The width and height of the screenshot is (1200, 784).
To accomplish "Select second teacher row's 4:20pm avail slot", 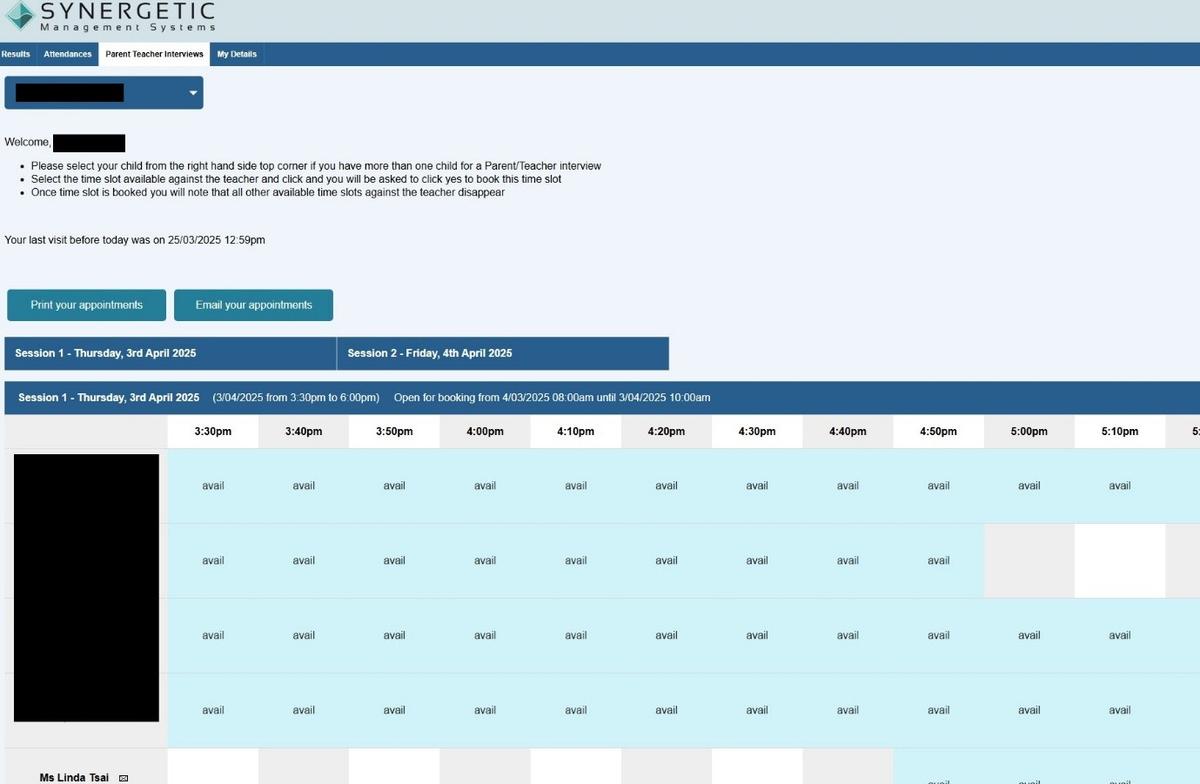I will [666, 561].
